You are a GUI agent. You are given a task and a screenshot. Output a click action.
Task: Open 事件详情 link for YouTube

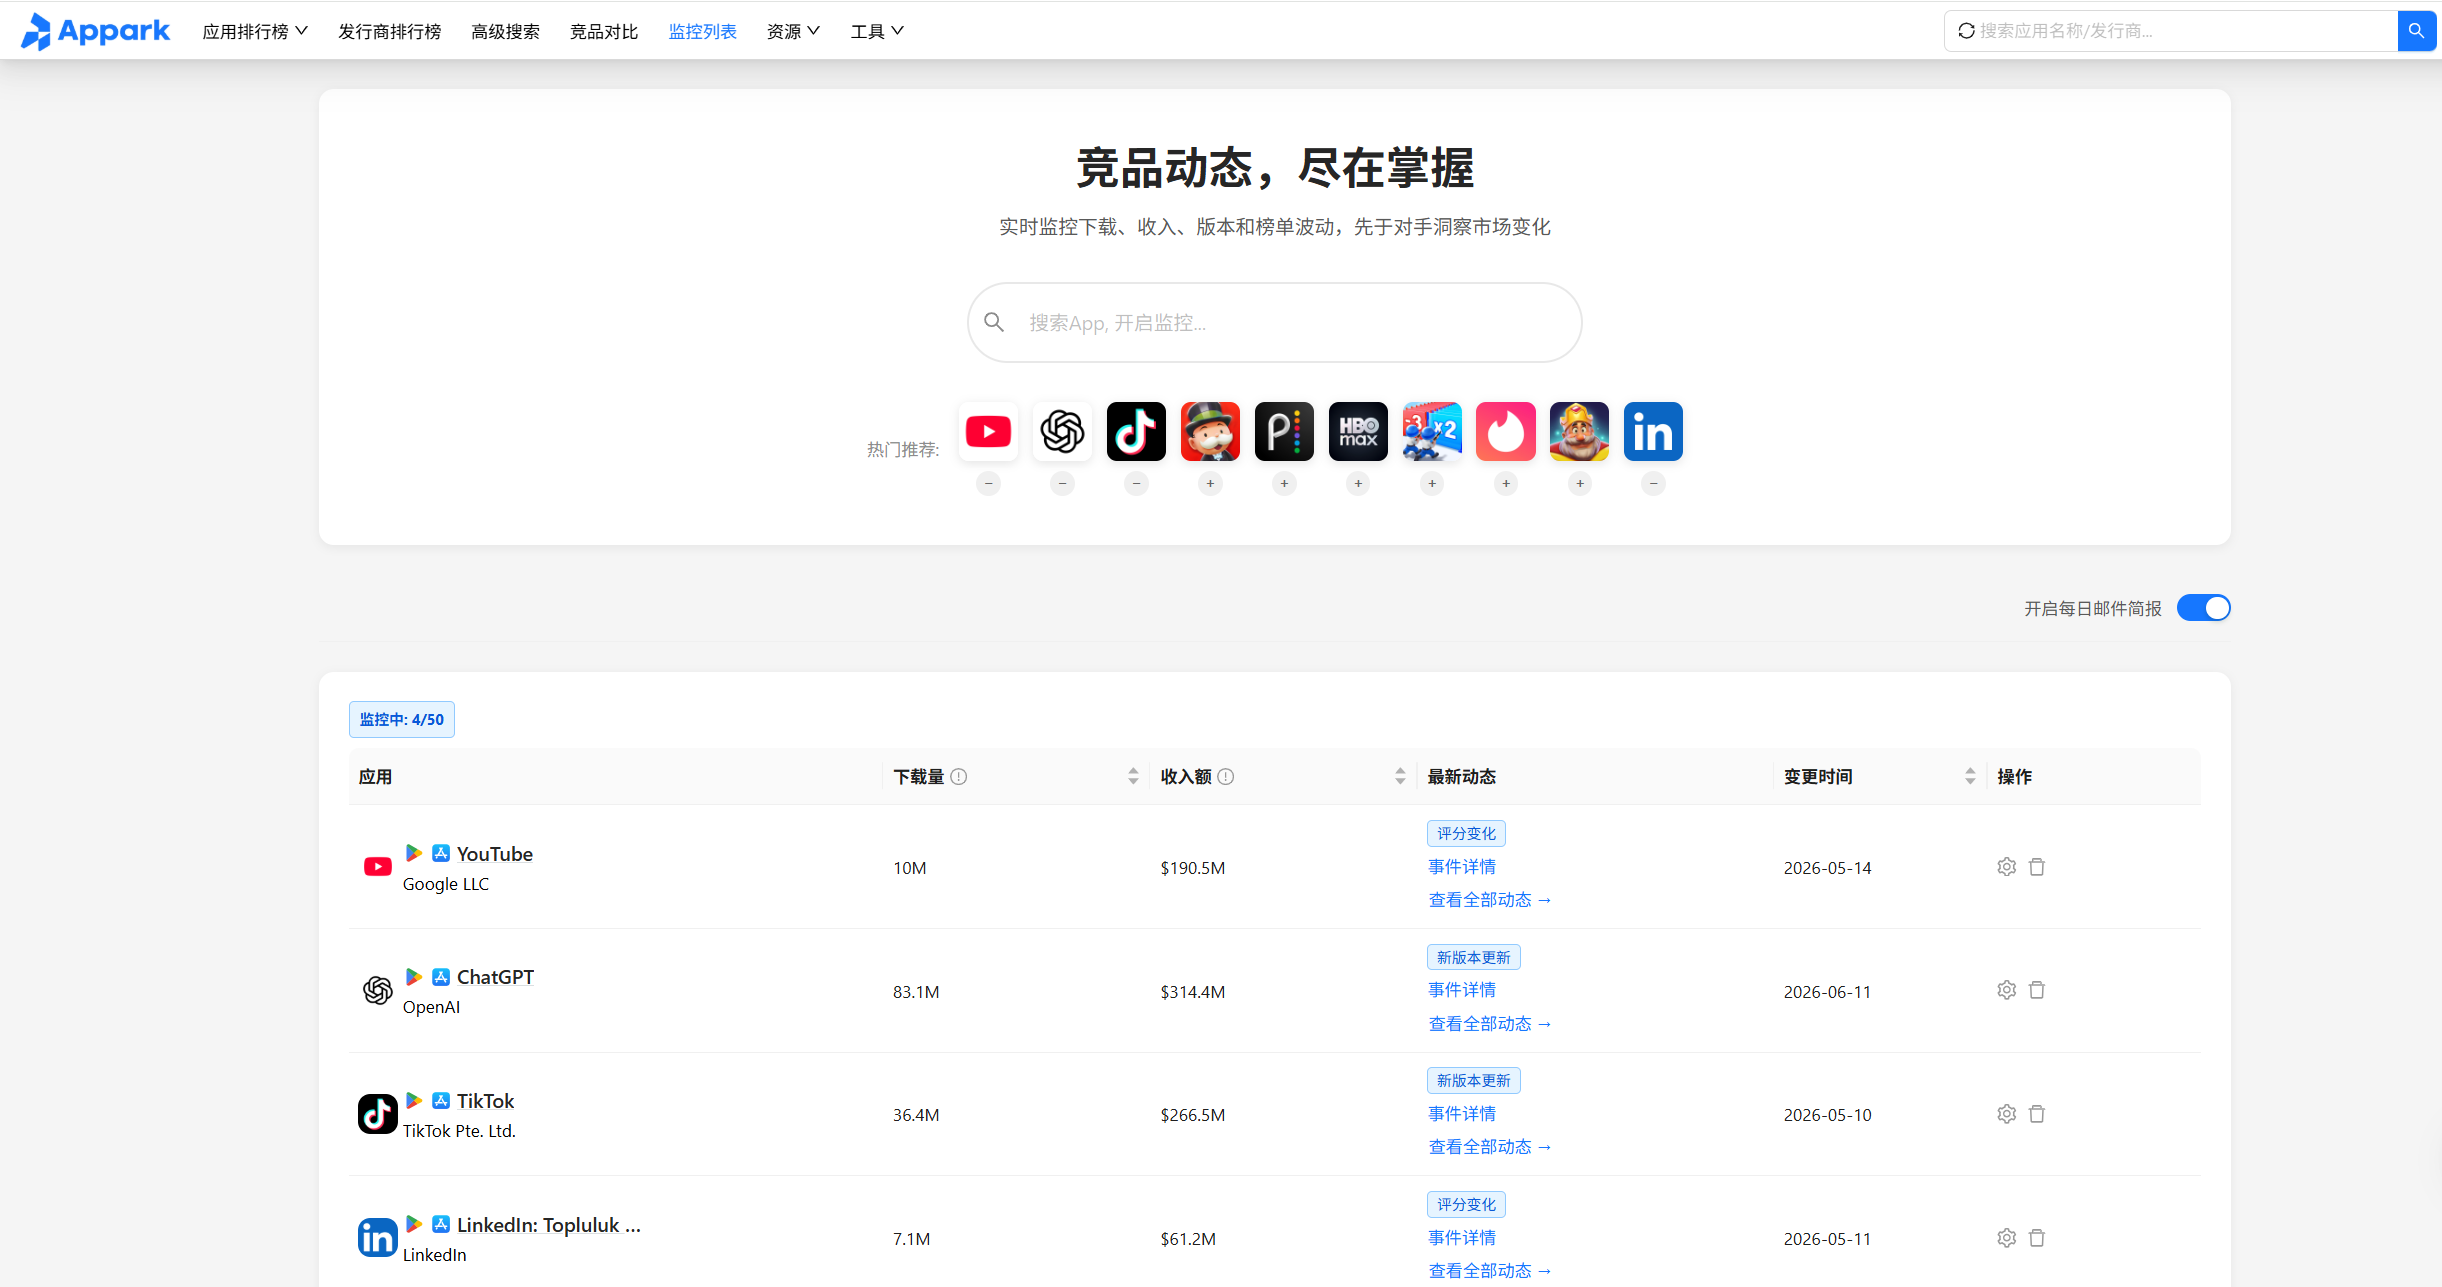coord(1462,867)
